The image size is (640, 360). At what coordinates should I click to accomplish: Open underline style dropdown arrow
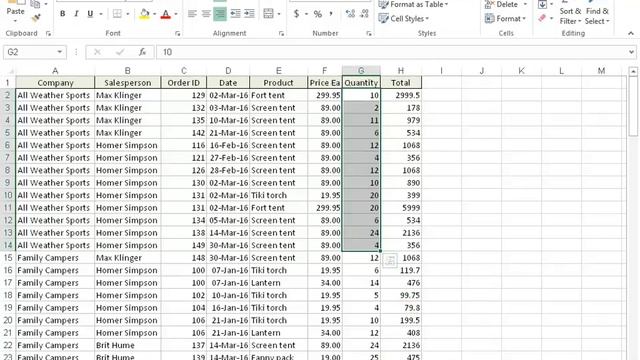101,14
